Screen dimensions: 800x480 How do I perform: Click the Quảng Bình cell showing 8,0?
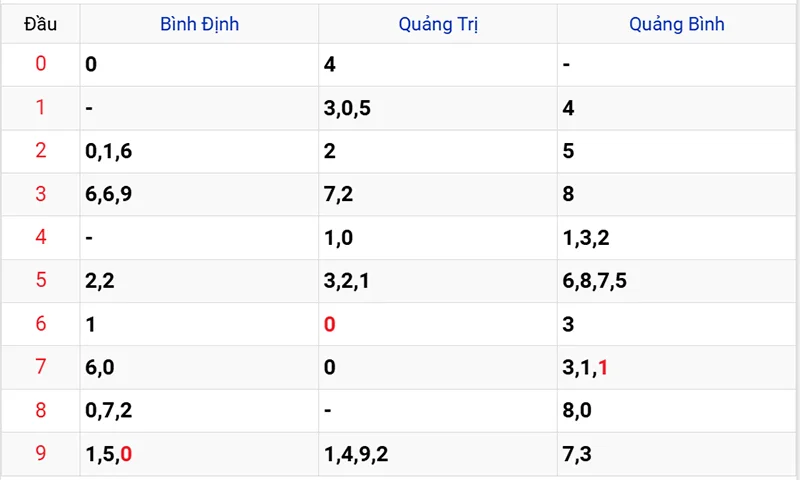tap(577, 410)
